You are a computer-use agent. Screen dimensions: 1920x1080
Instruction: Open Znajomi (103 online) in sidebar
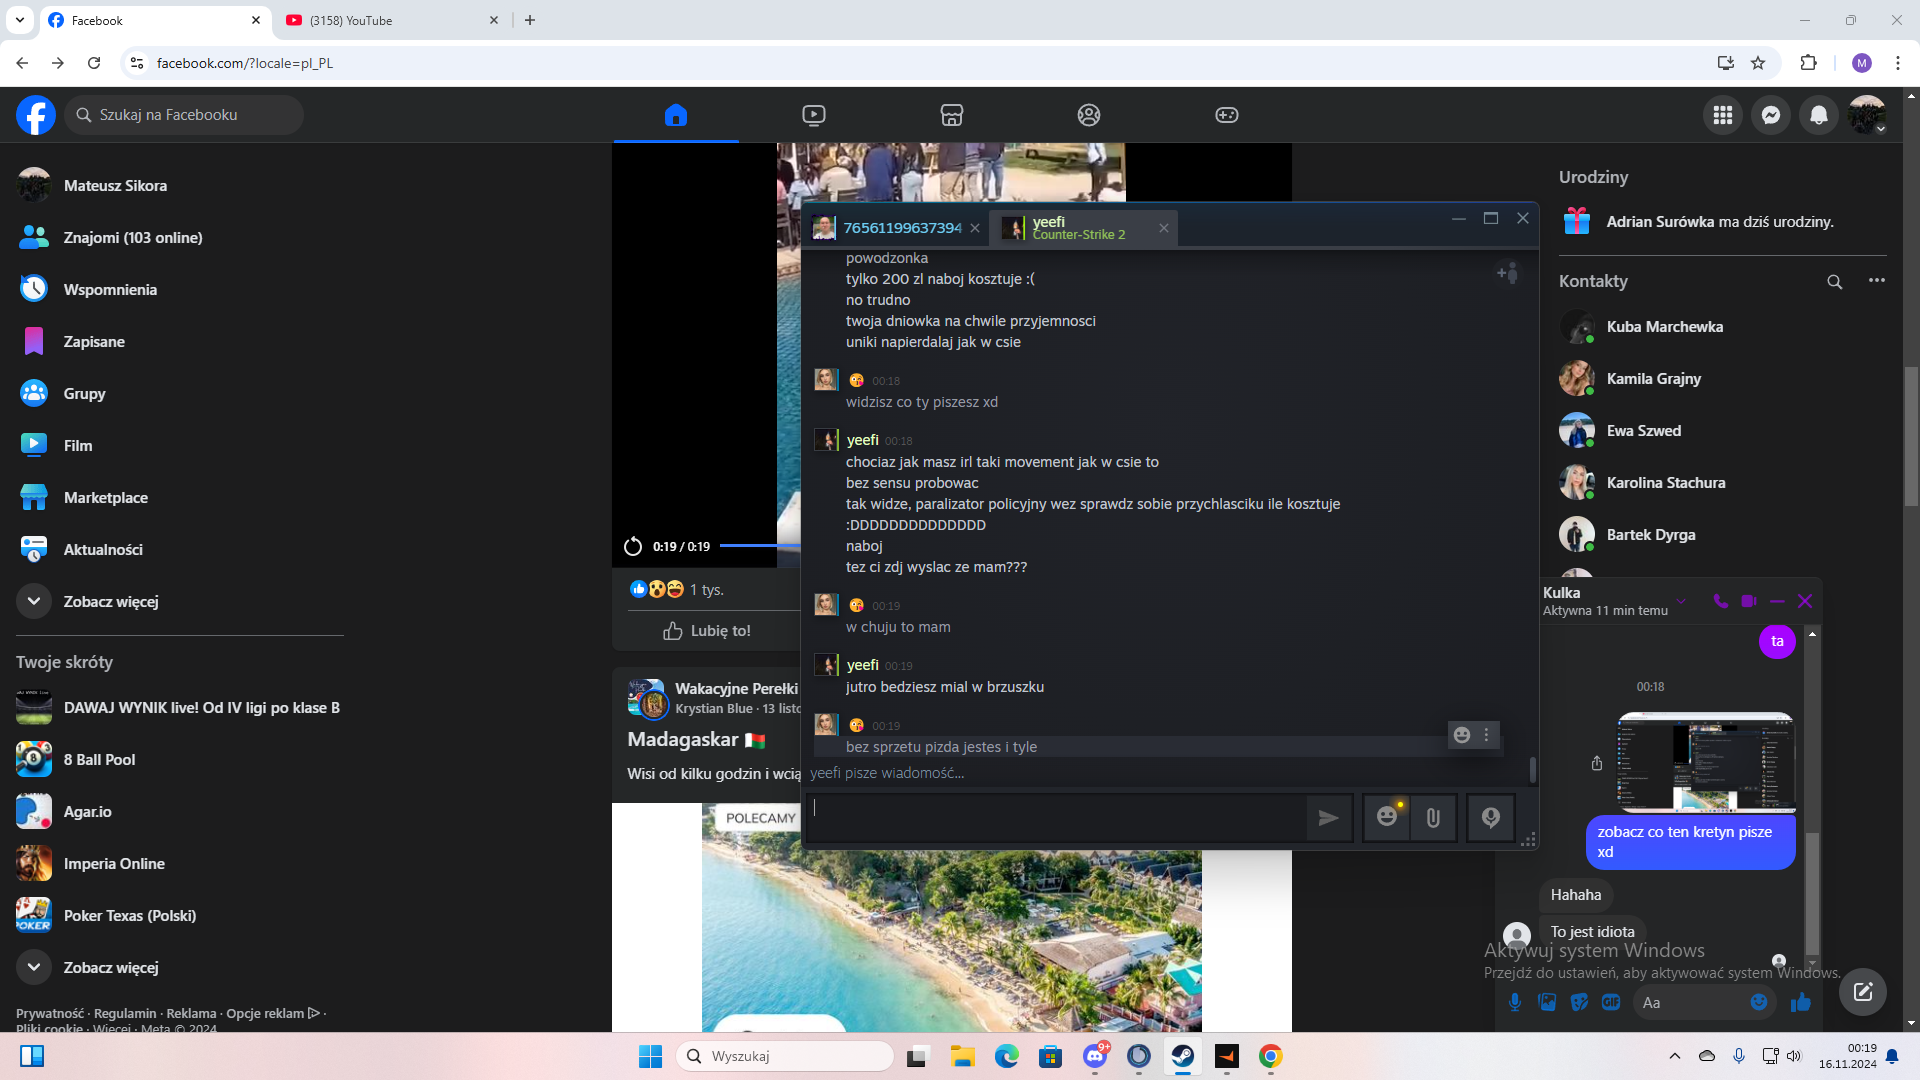[132, 238]
